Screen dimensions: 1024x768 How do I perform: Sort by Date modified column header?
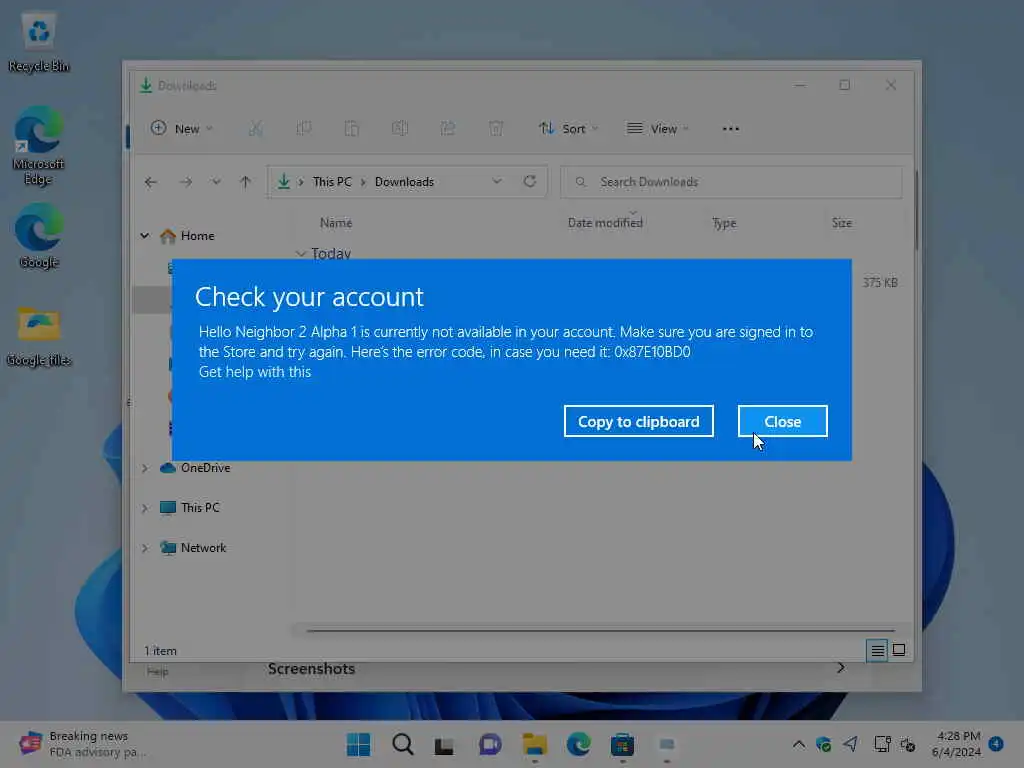[x=605, y=223]
